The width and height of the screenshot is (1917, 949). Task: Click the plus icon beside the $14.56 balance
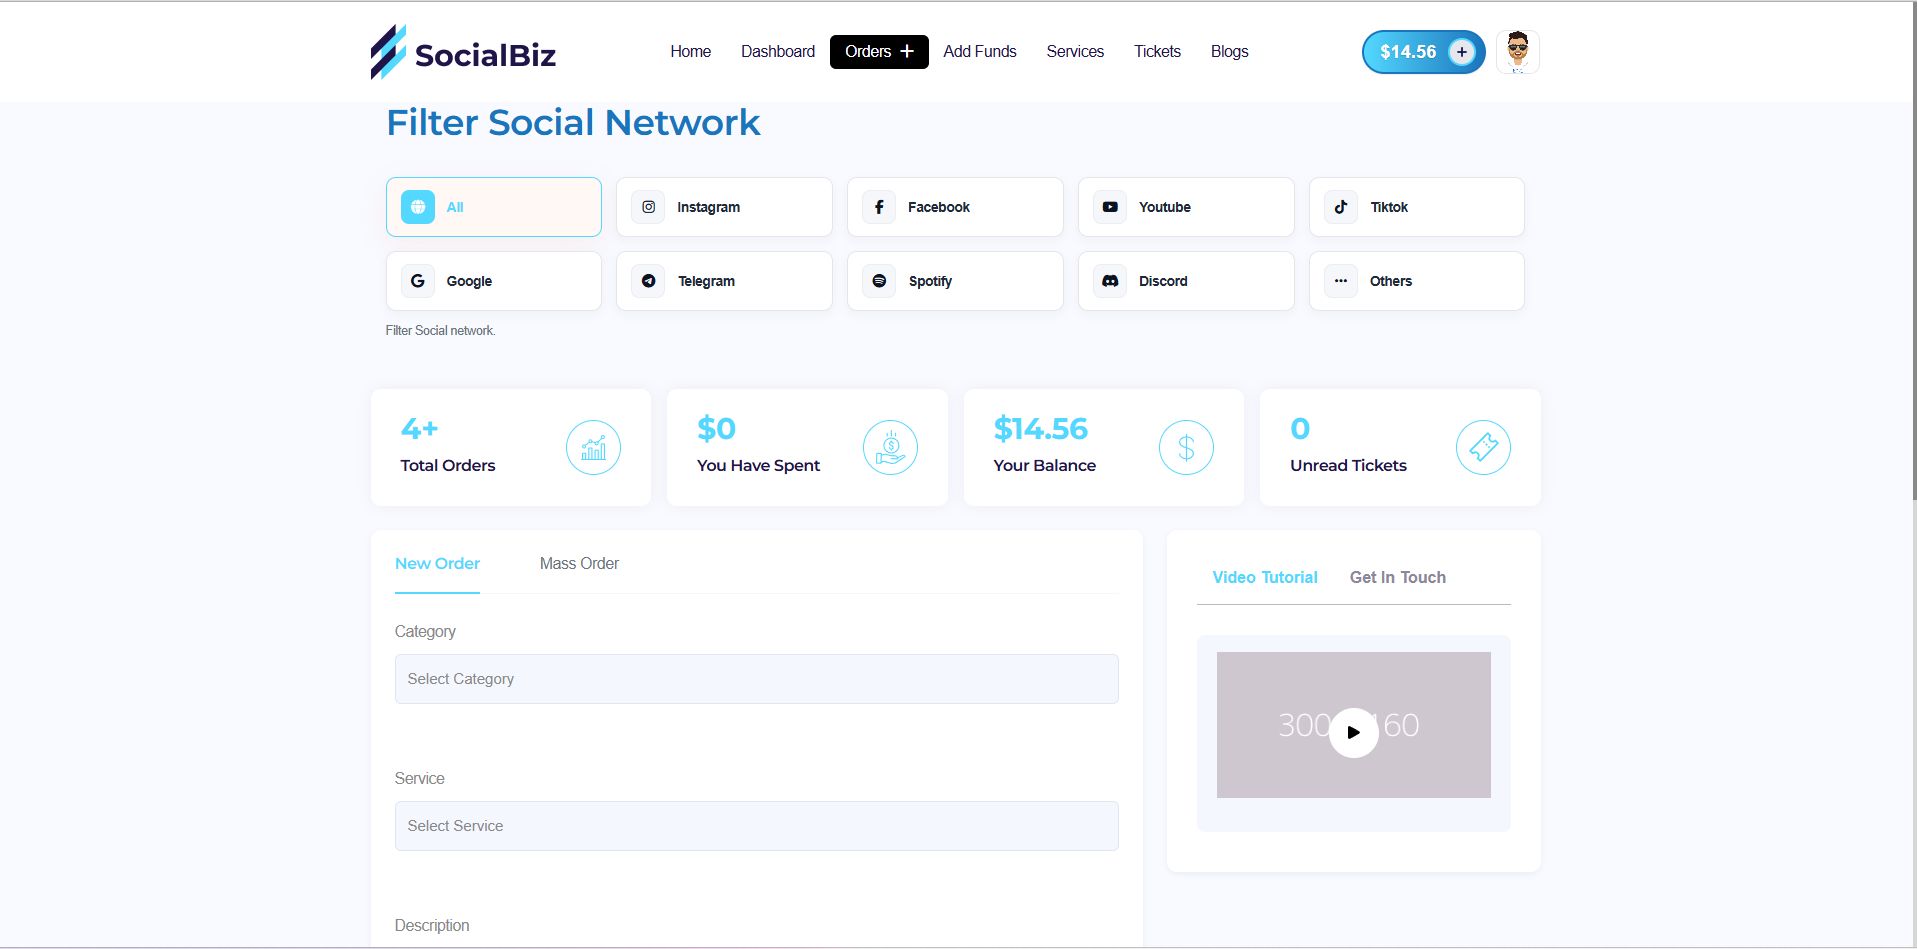pyautogui.click(x=1461, y=52)
